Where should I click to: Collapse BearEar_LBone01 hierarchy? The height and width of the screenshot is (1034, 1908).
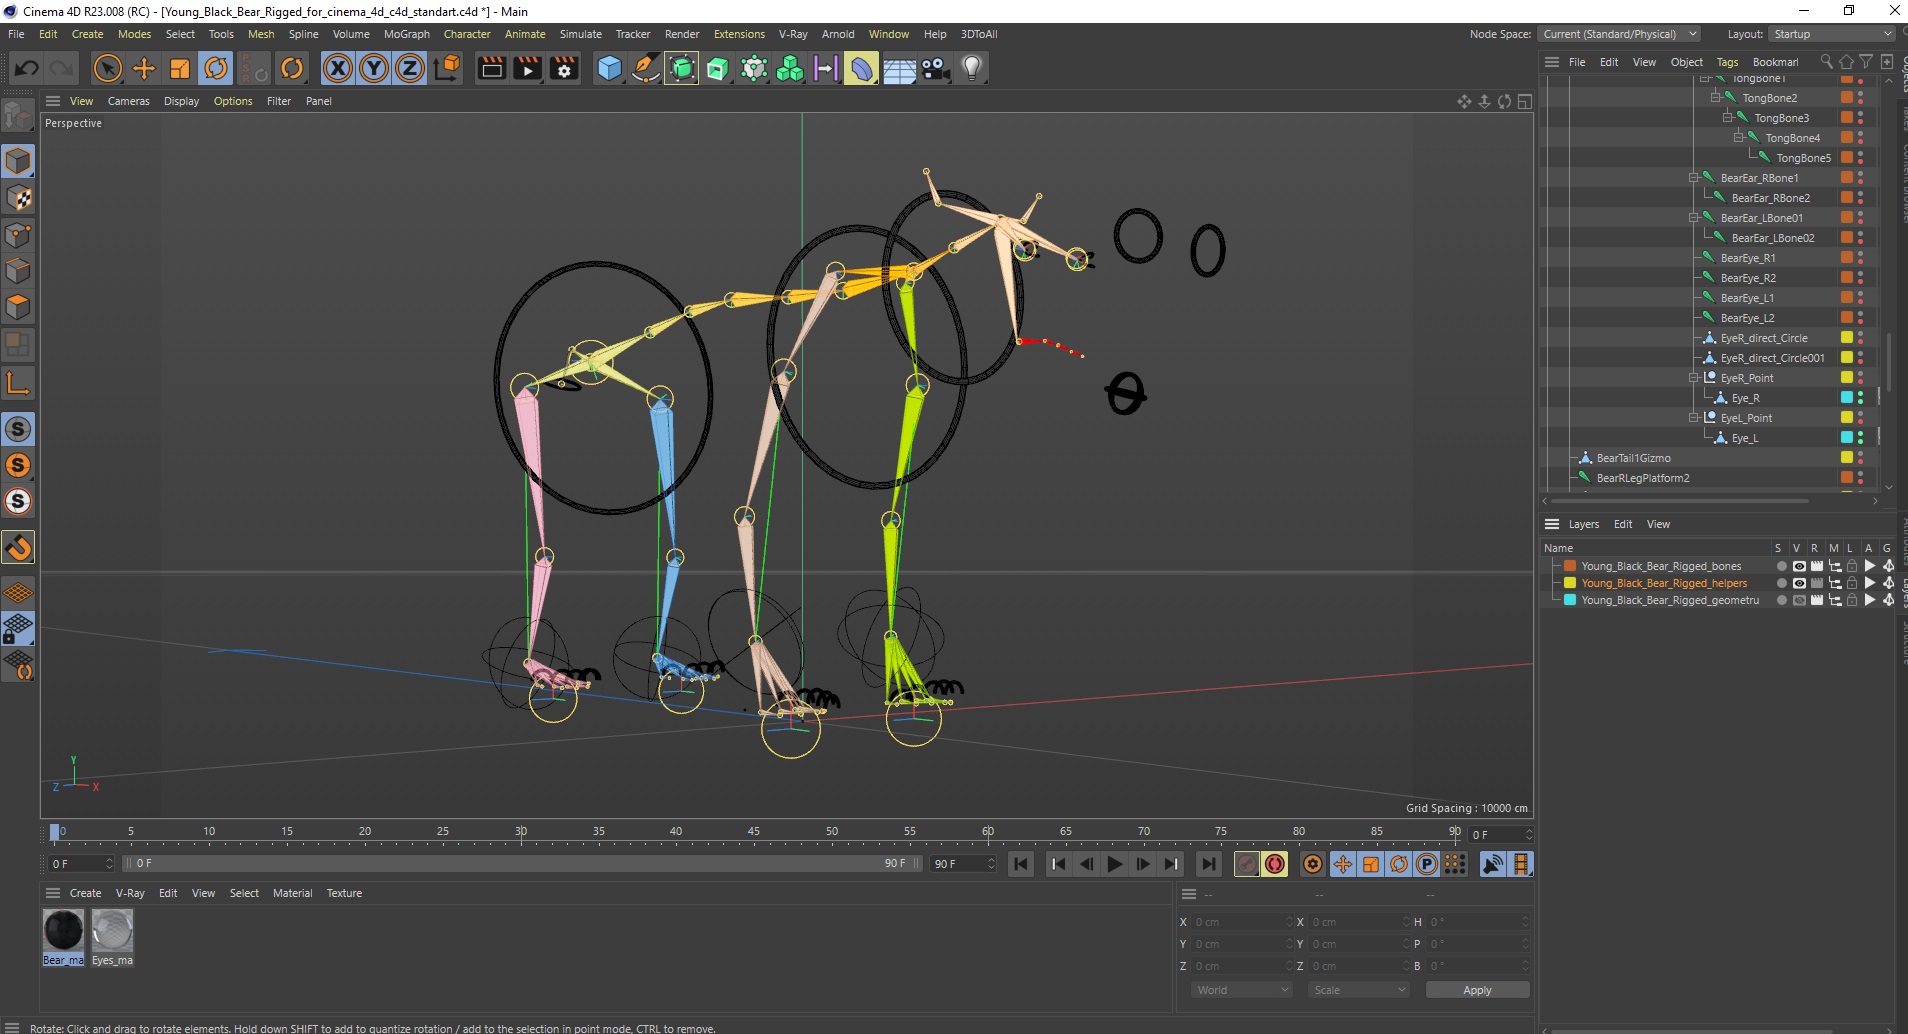(1694, 217)
